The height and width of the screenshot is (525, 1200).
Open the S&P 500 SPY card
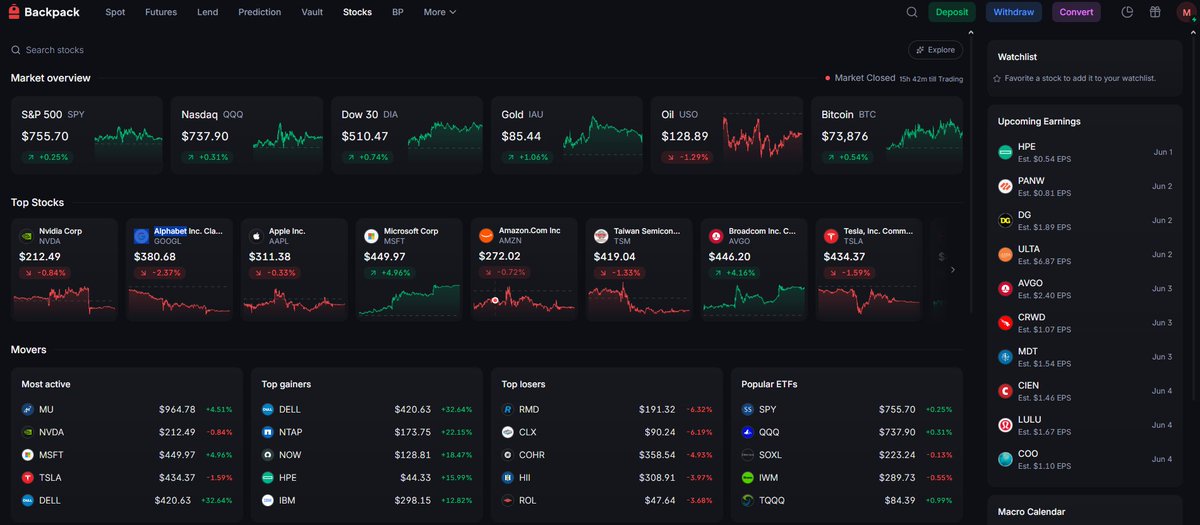(x=87, y=133)
